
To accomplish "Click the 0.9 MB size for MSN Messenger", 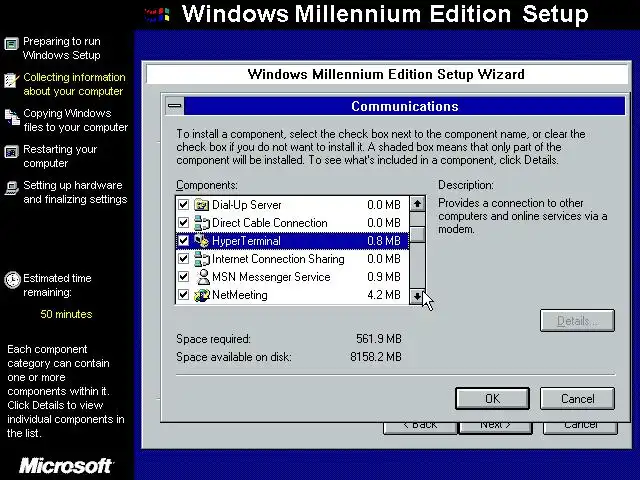I will pyautogui.click(x=384, y=277).
